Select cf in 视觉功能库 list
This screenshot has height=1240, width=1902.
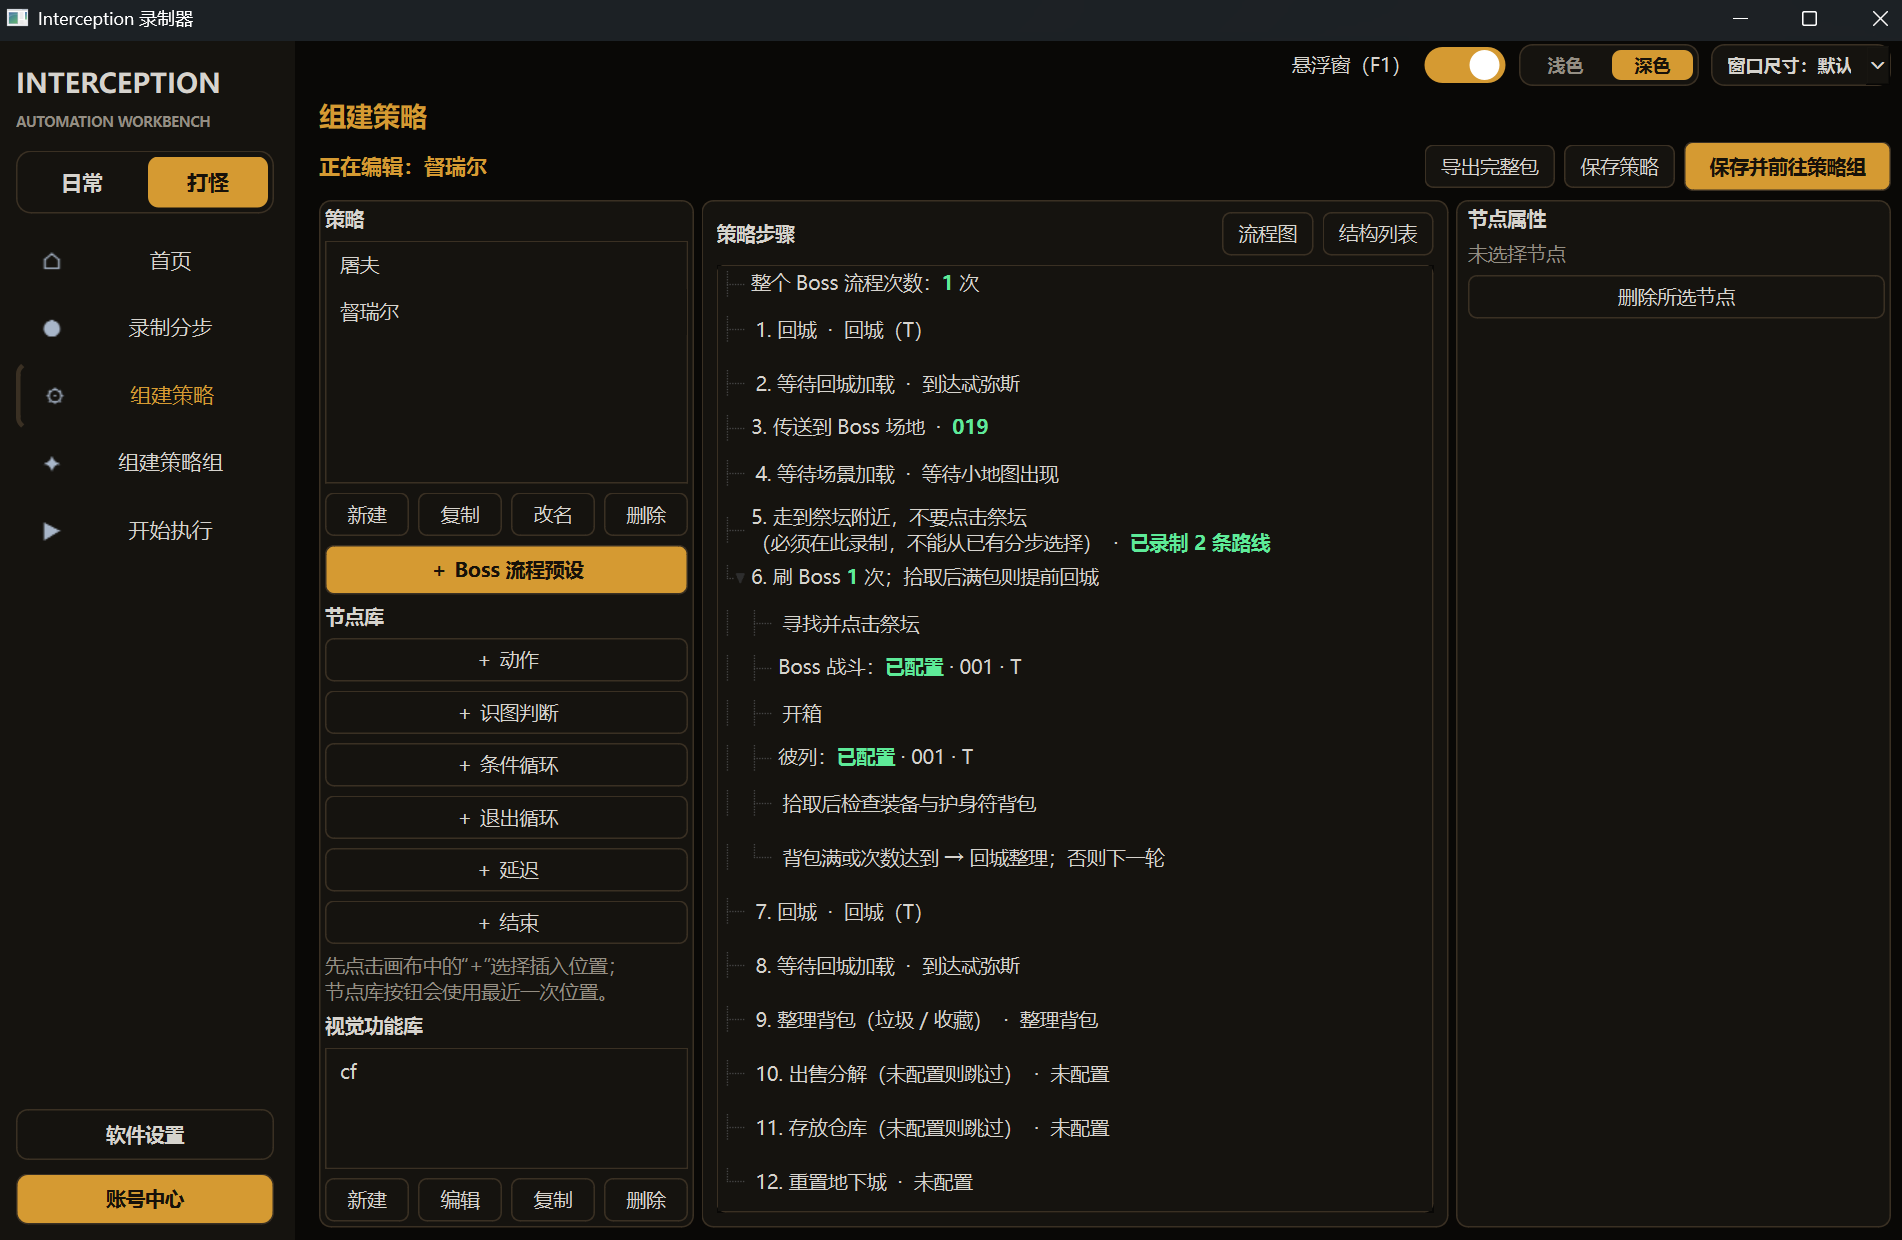(506, 1072)
